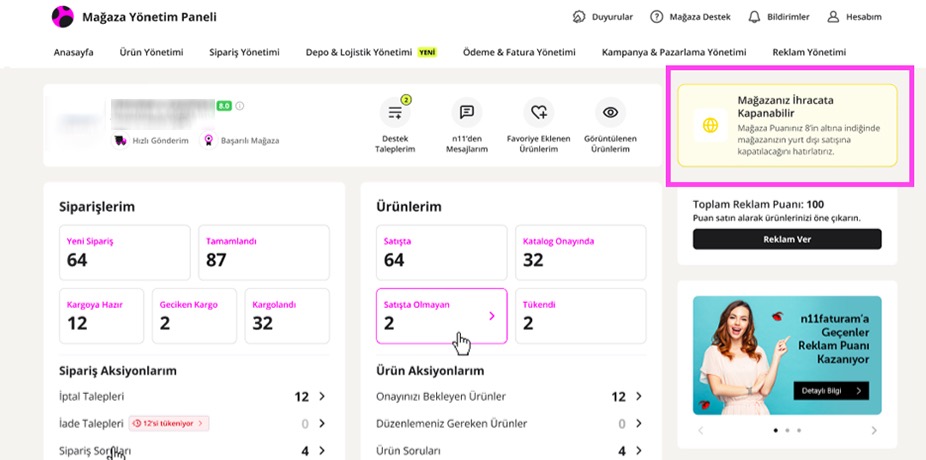The height and width of the screenshot is (460, 926).
Task: Open Depo & Lojistik Yönetimi menu
Action: 358,52
